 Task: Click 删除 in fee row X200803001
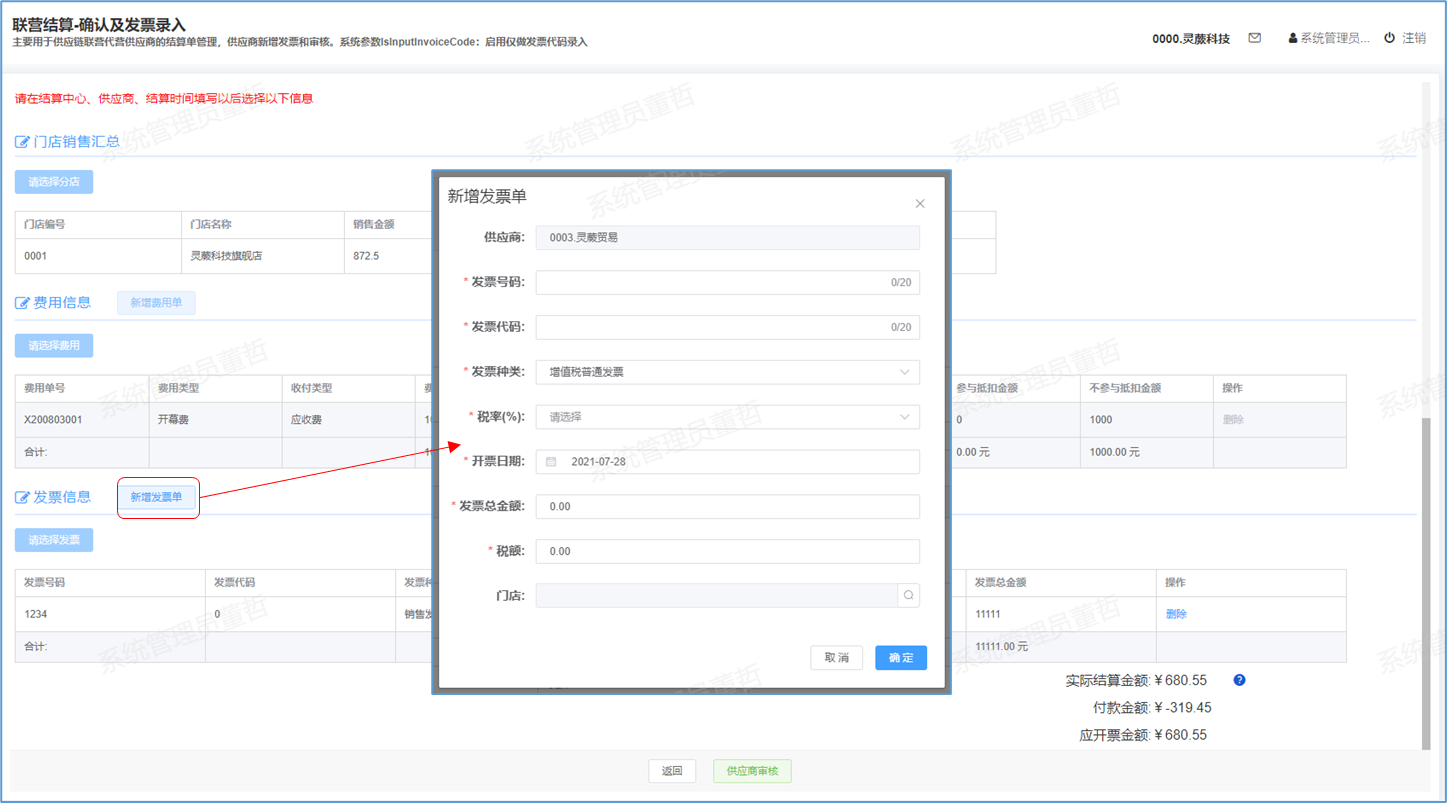pyautogui.click(x=1233, y=420)
